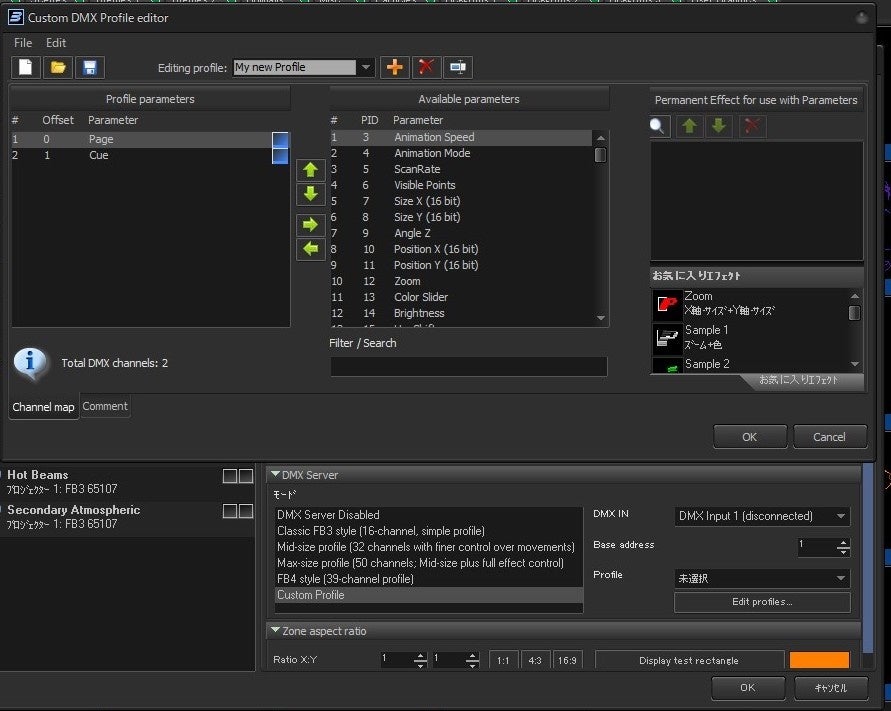Open the File menu

coord(23,43)
